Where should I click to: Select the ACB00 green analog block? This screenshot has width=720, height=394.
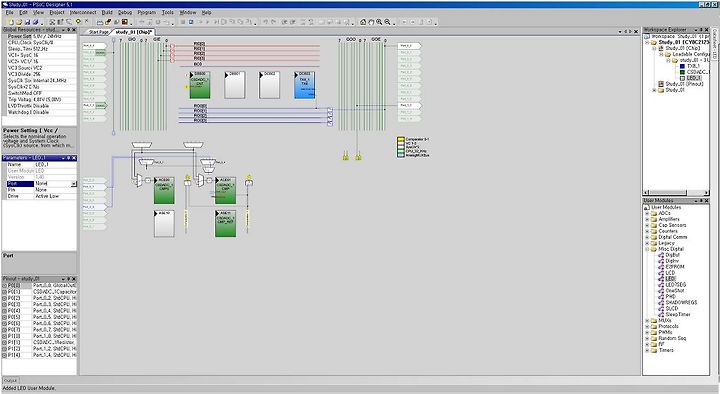click(x=164, y=191)
